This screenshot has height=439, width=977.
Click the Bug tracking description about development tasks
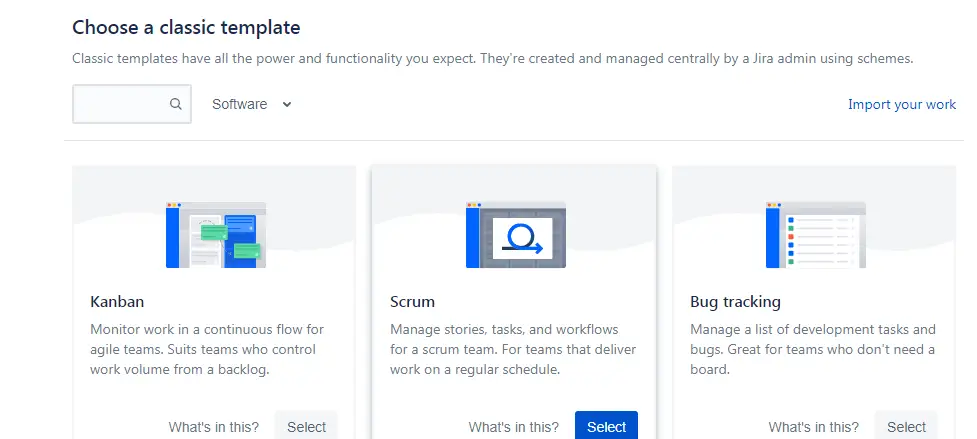point(813,349)
